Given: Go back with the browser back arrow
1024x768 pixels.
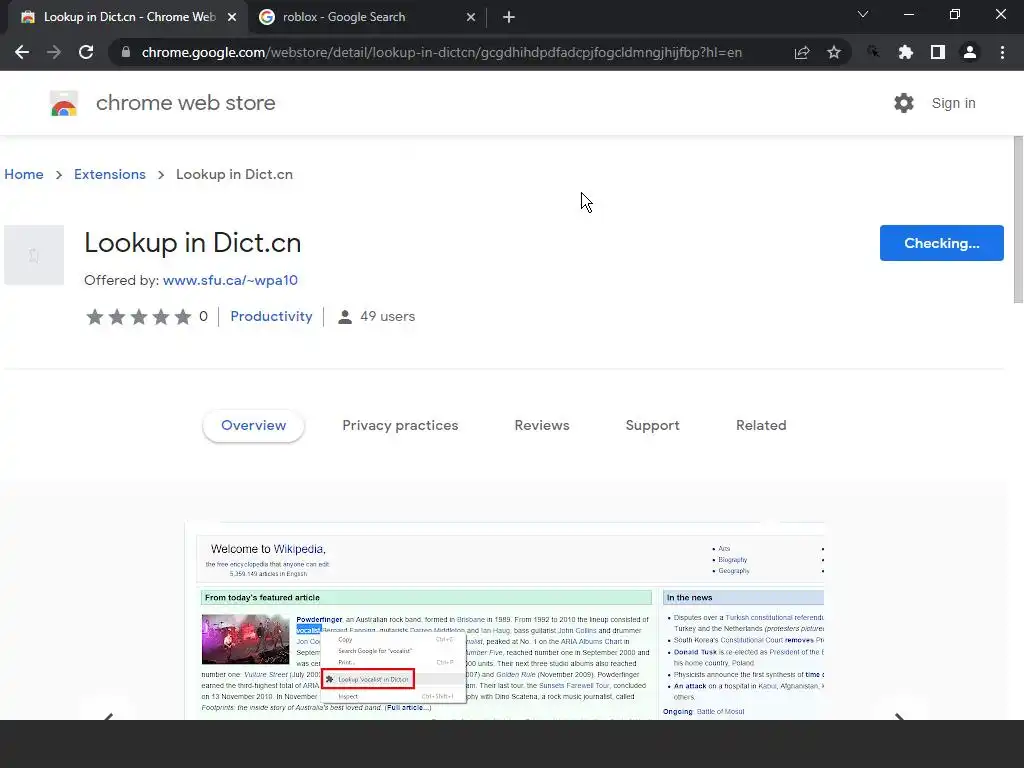Looking at the screenshot, I should tap(22, 52).
